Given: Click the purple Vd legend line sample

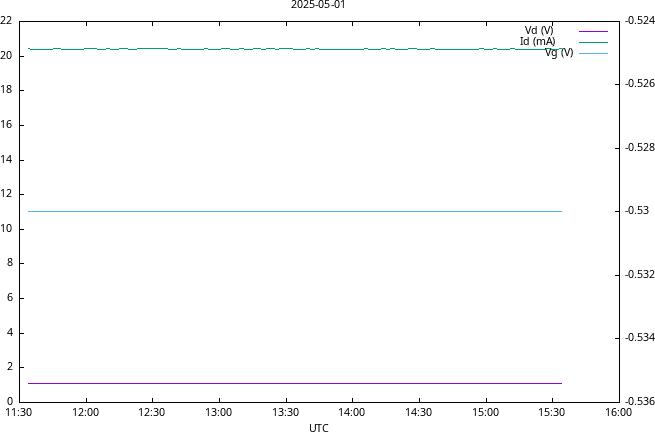Looking at the screenshot, I should pyautogui.click(x=593, y=31).
